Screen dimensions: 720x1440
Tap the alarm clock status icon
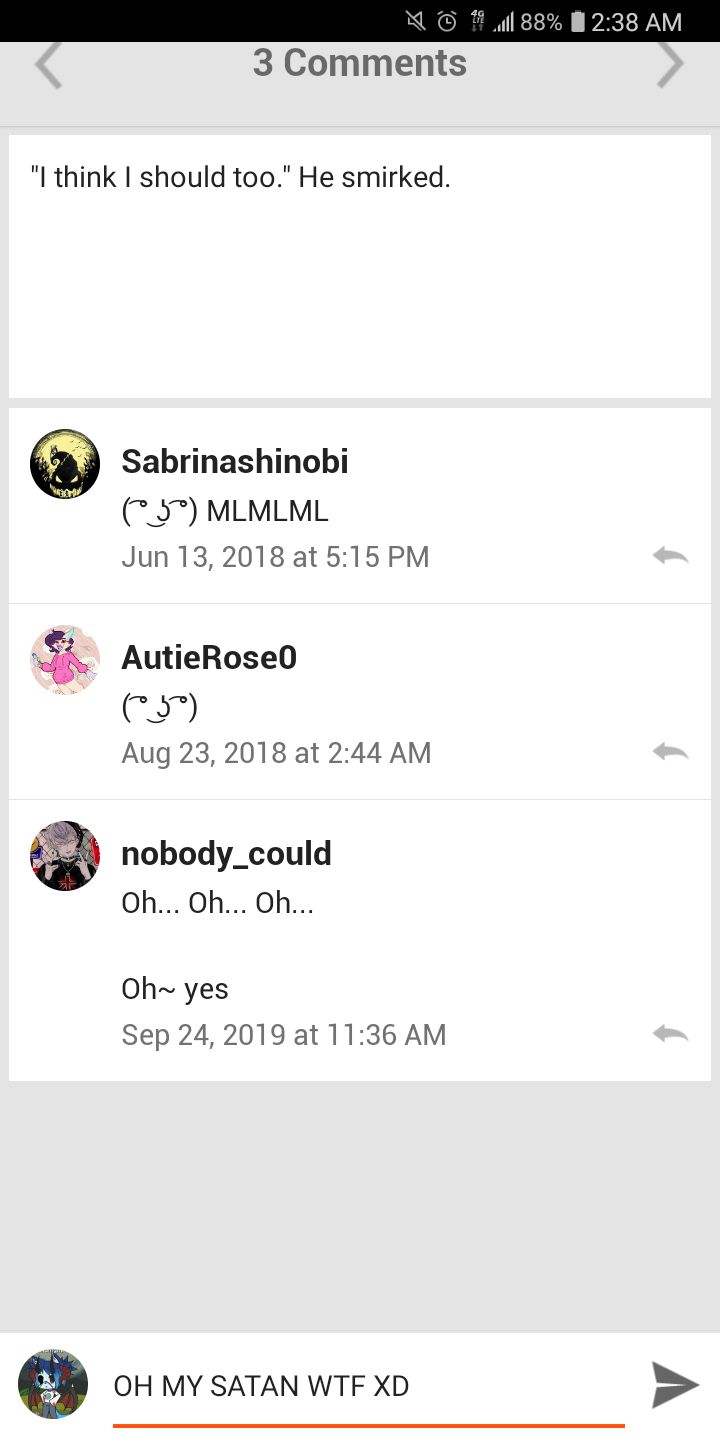point(447,21)
